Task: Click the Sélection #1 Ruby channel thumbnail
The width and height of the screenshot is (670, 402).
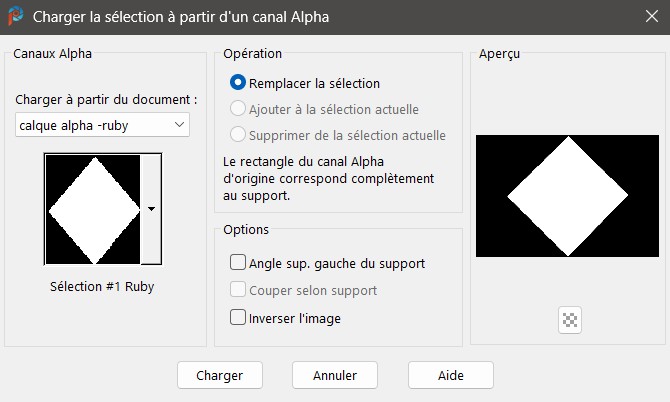Action: [93, 209]
